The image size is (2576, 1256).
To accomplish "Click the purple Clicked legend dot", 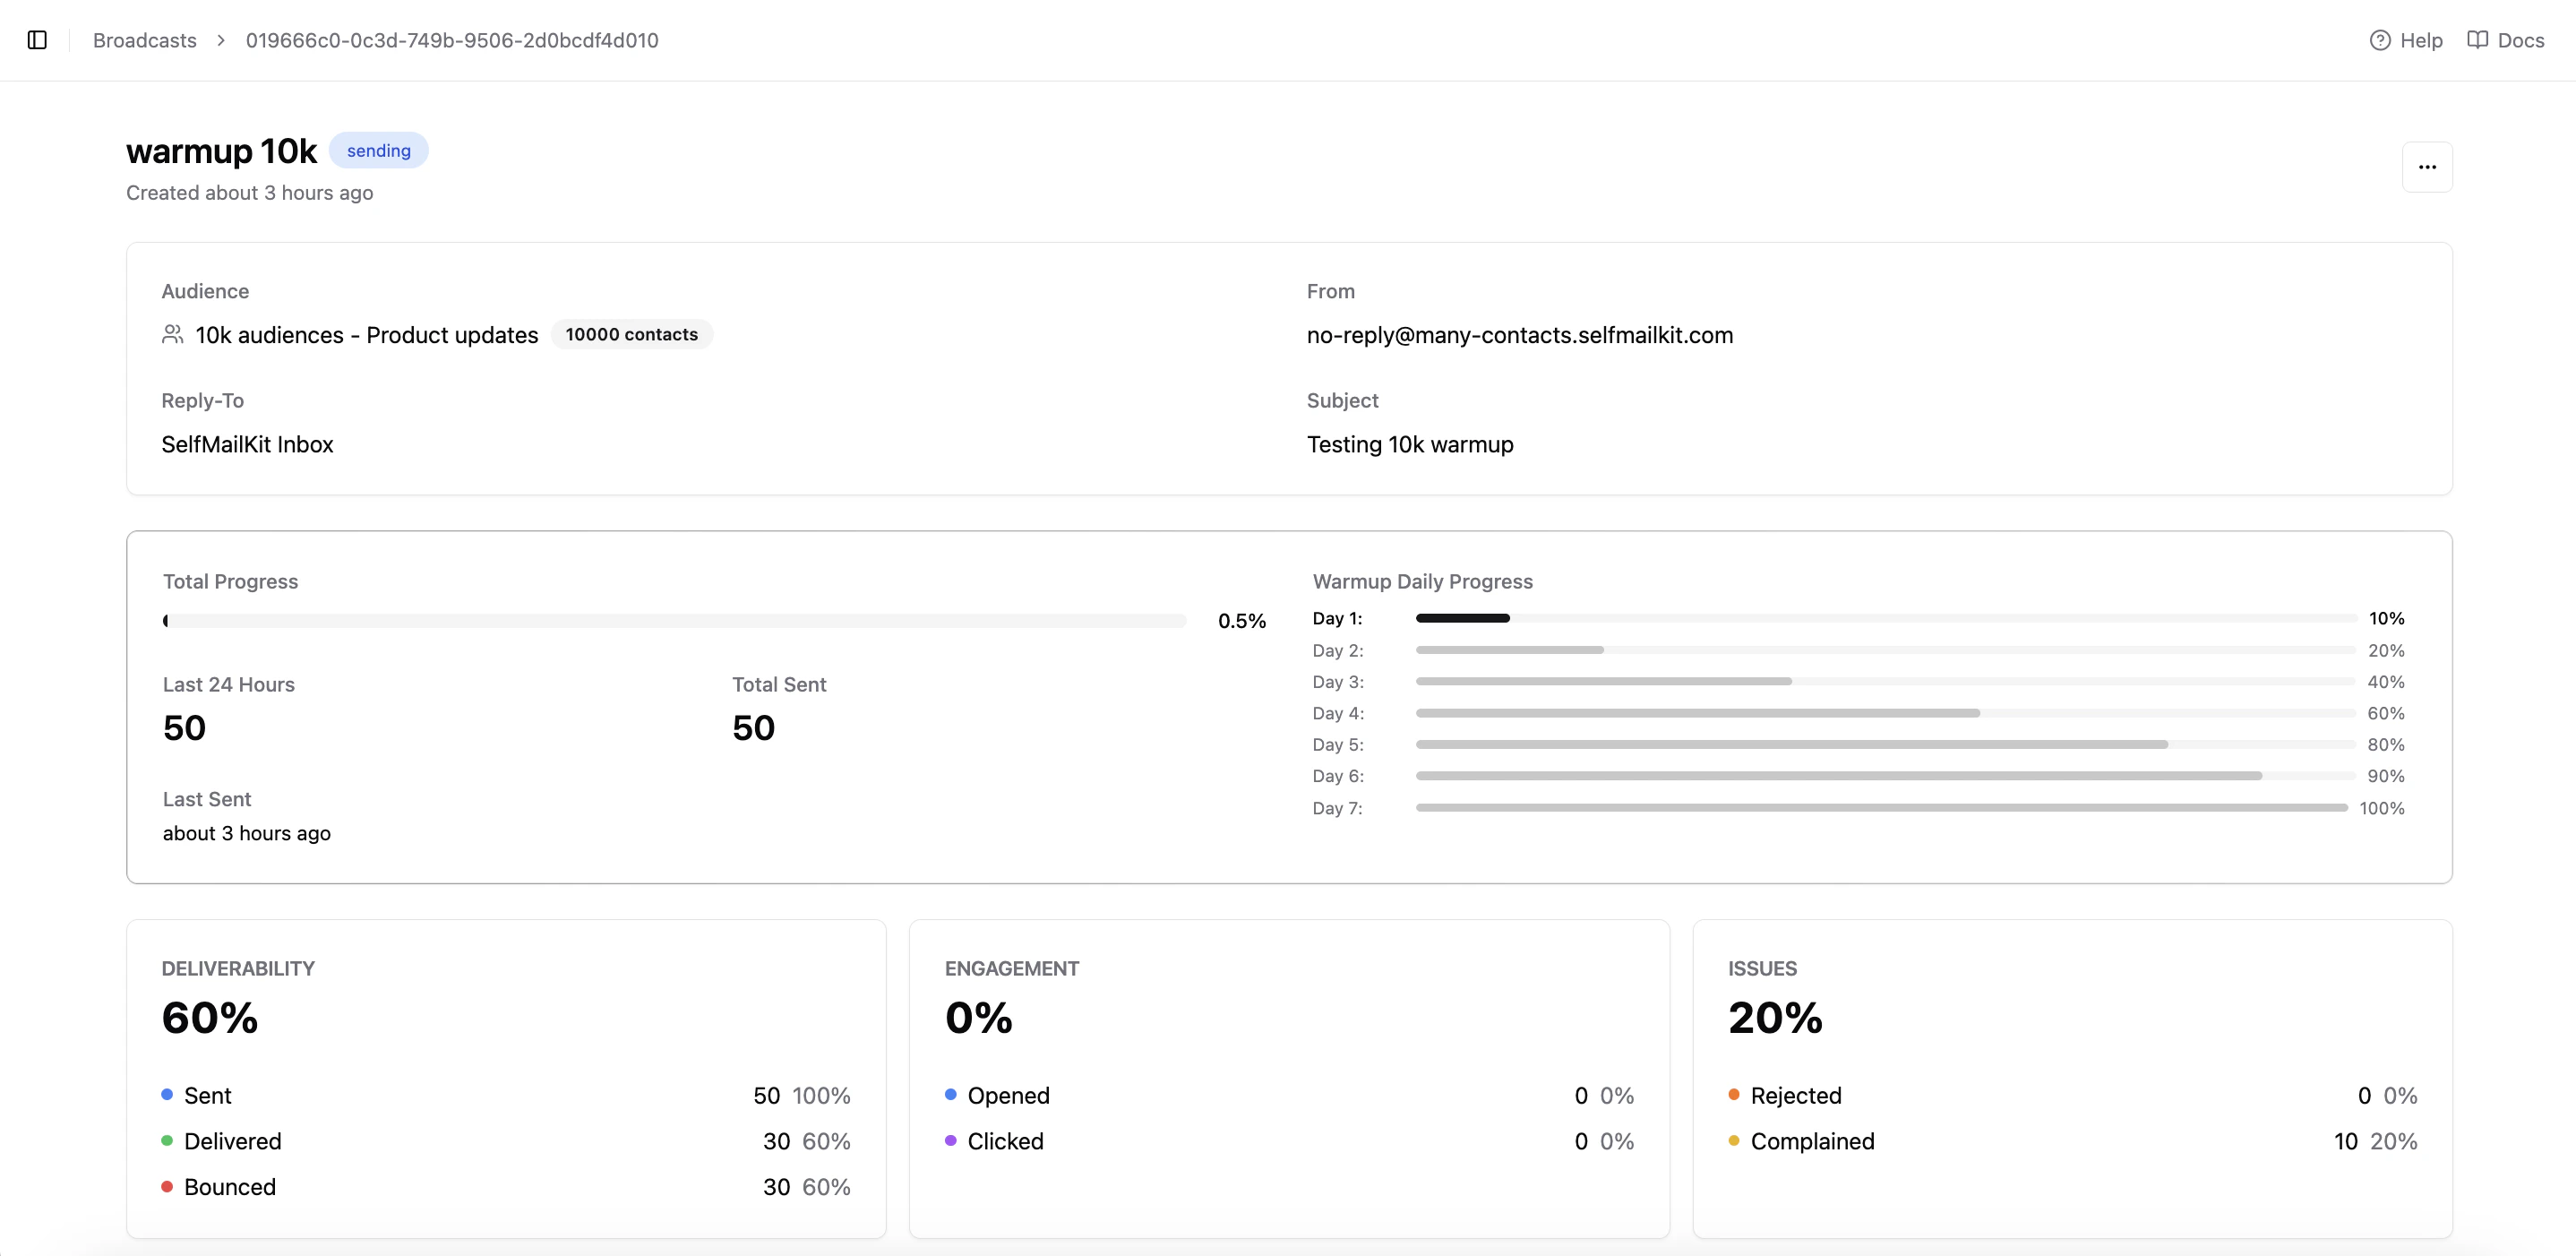I will 950,1141.
